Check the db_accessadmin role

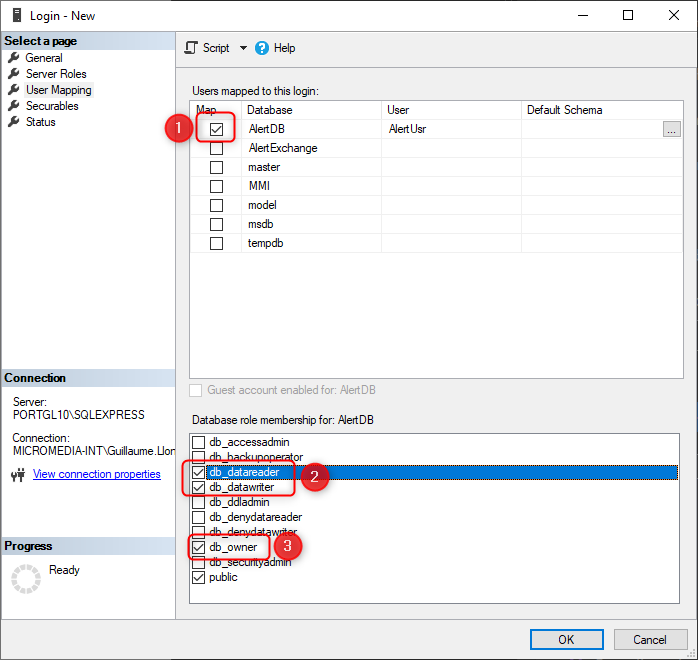(199, 442)
